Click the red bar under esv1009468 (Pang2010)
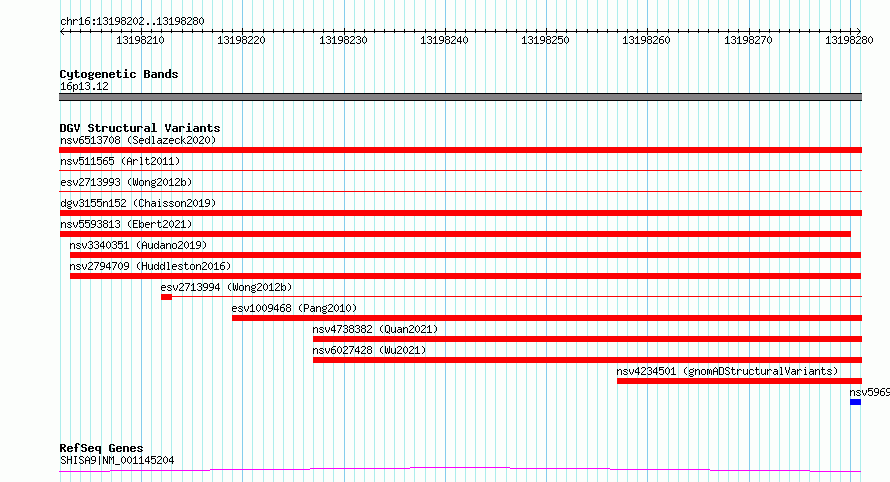This screenshot has height=482, width=890. [547, 318]
